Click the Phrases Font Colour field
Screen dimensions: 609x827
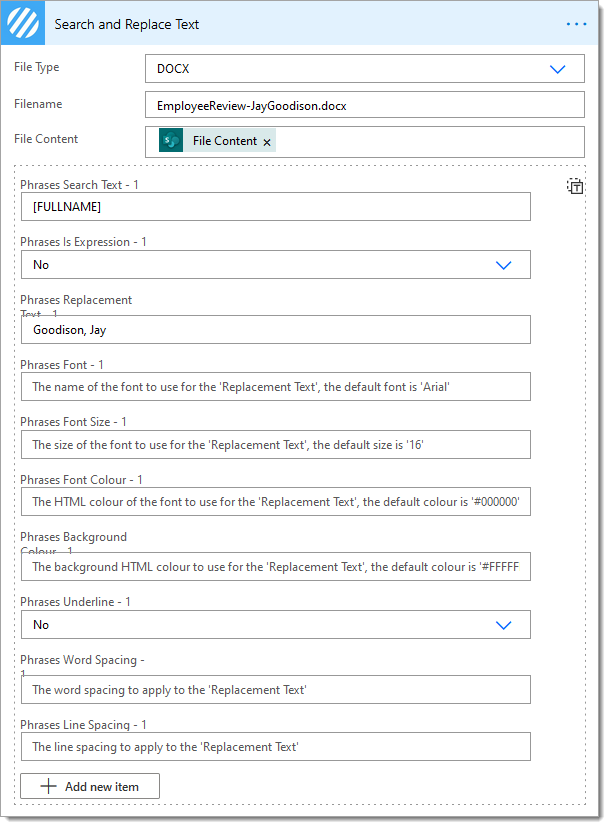click(x=275, y=502)
